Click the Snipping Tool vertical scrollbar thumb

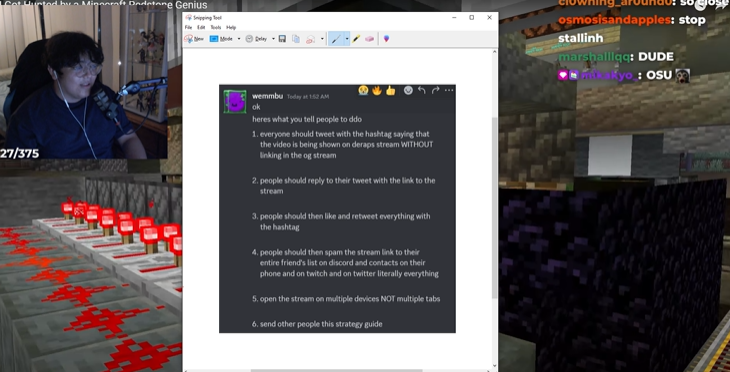click(494, 207)
